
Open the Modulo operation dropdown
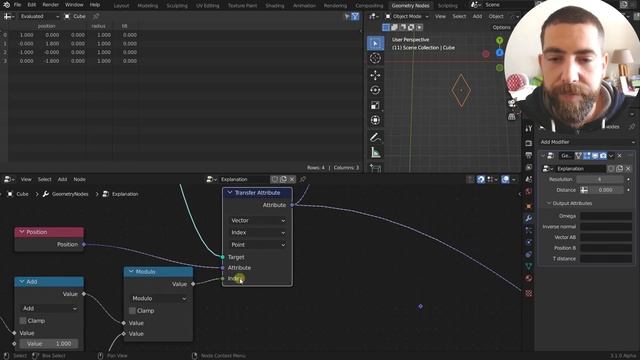(159, 298)
